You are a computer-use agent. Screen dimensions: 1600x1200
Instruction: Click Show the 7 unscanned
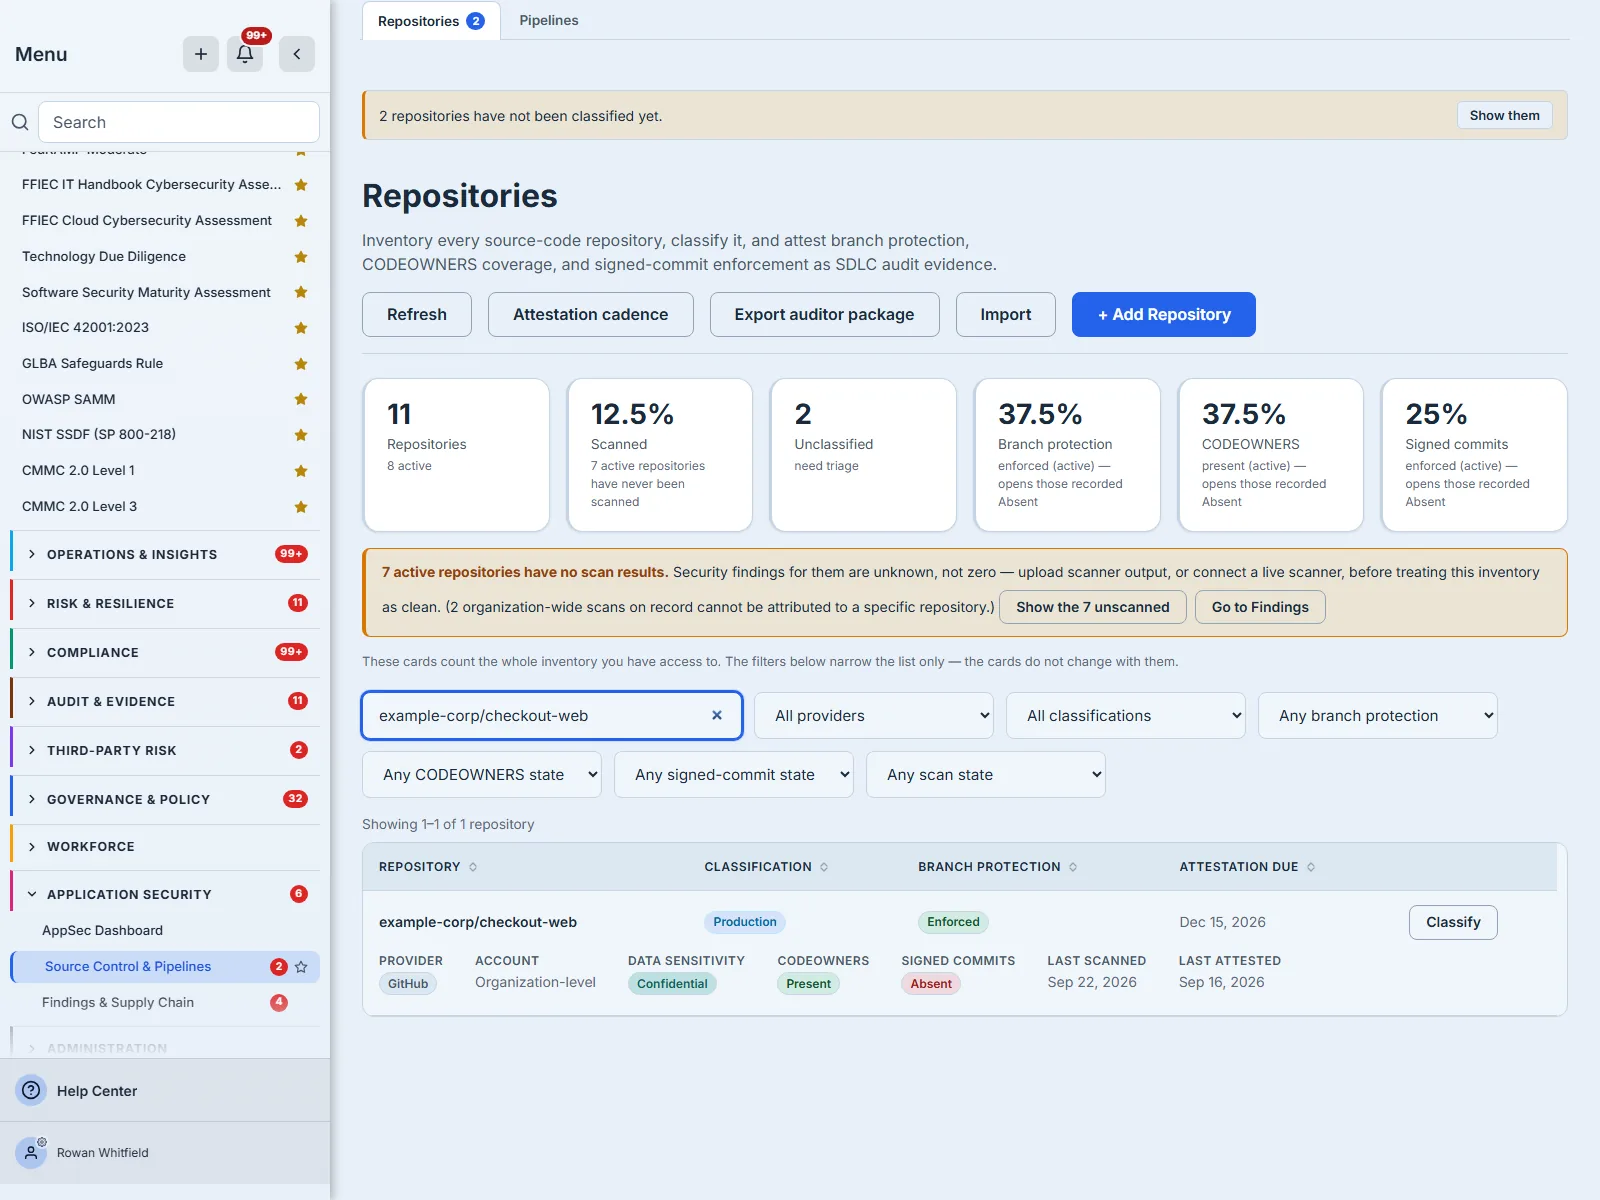(1093, 607)
